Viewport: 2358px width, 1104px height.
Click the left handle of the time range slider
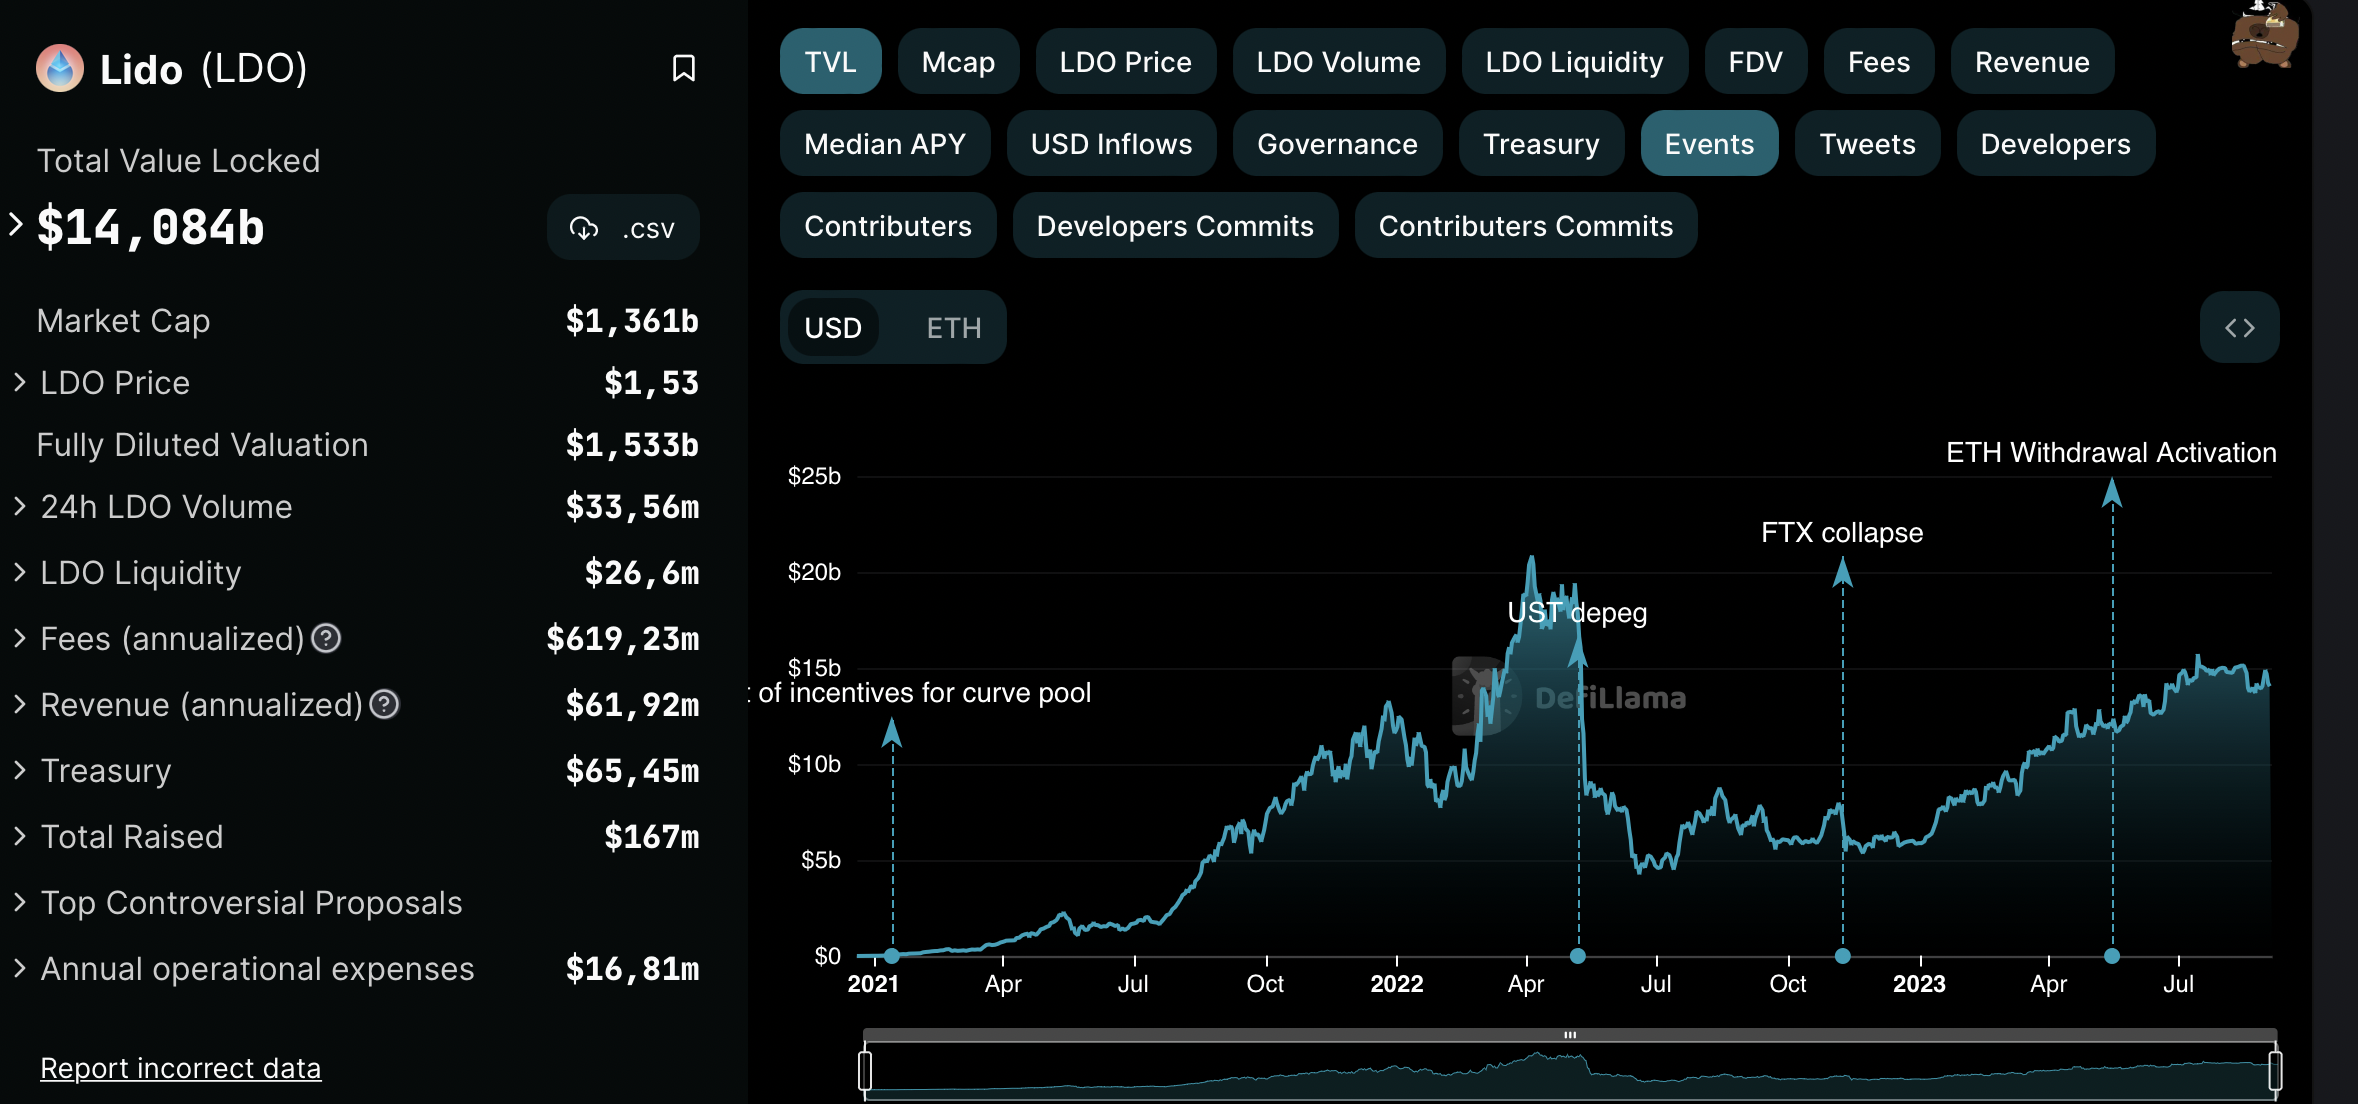point(865,1070)
